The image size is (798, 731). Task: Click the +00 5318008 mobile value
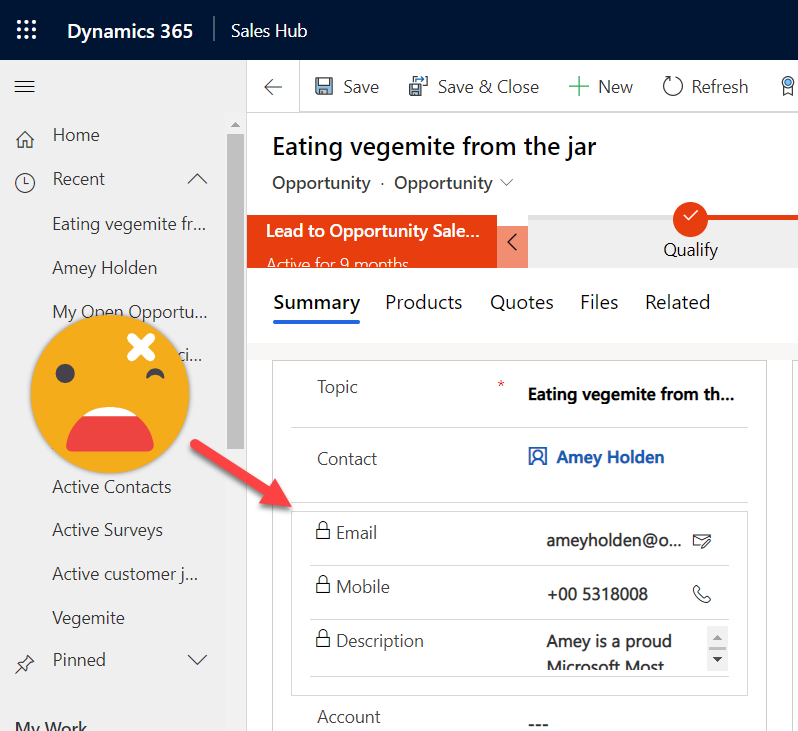[x=597, y=595]
